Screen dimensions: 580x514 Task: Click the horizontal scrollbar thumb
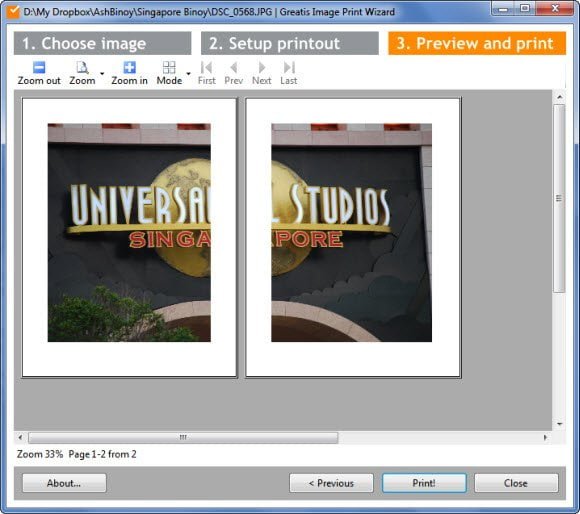coord(183,437)
